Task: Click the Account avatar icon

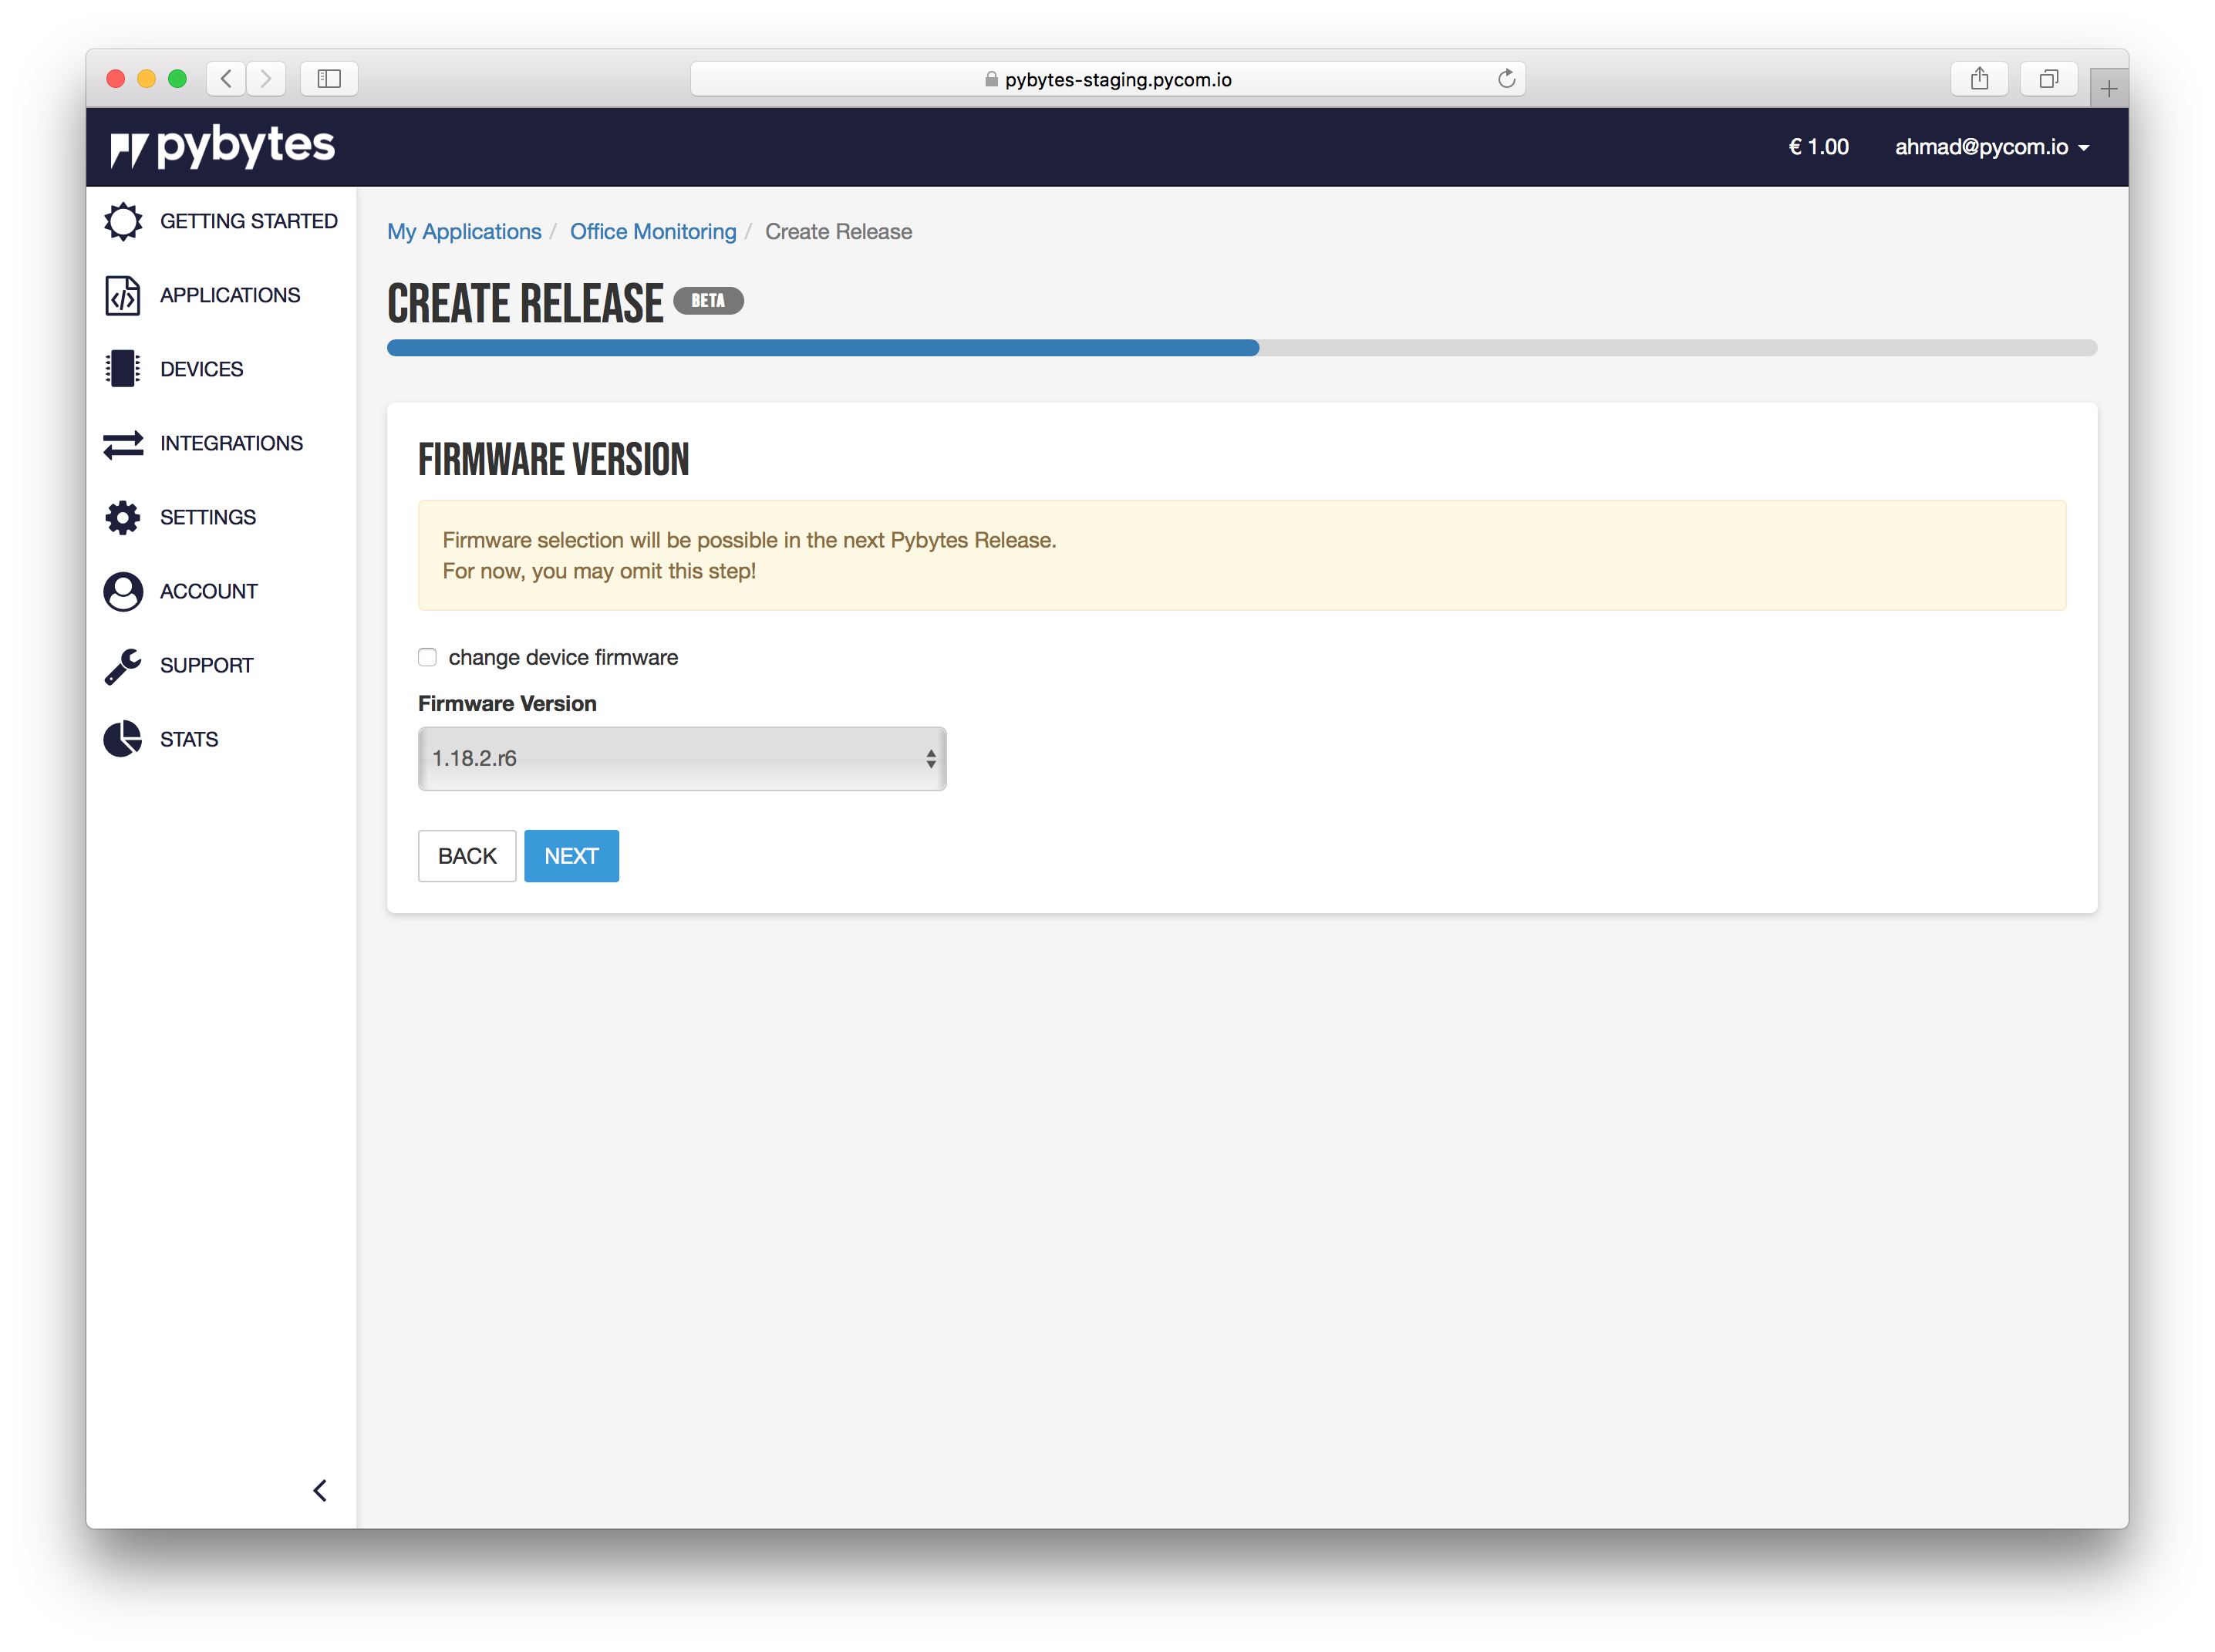Action: 123,591
